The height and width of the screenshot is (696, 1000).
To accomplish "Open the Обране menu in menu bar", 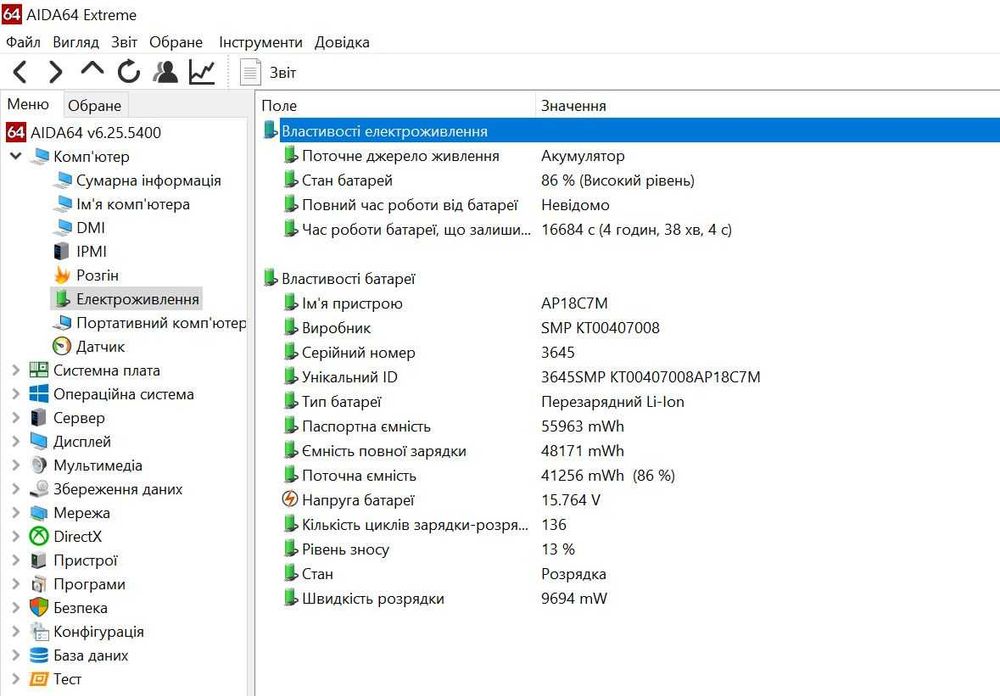I will (176, 42).
